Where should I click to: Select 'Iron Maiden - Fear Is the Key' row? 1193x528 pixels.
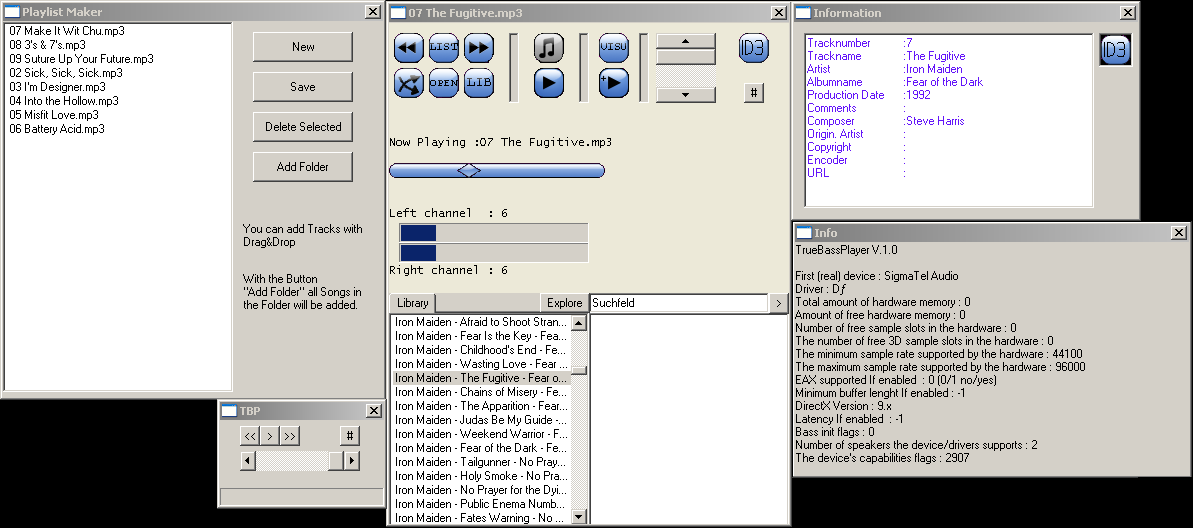pyautogui.click(x=481, y=336)
